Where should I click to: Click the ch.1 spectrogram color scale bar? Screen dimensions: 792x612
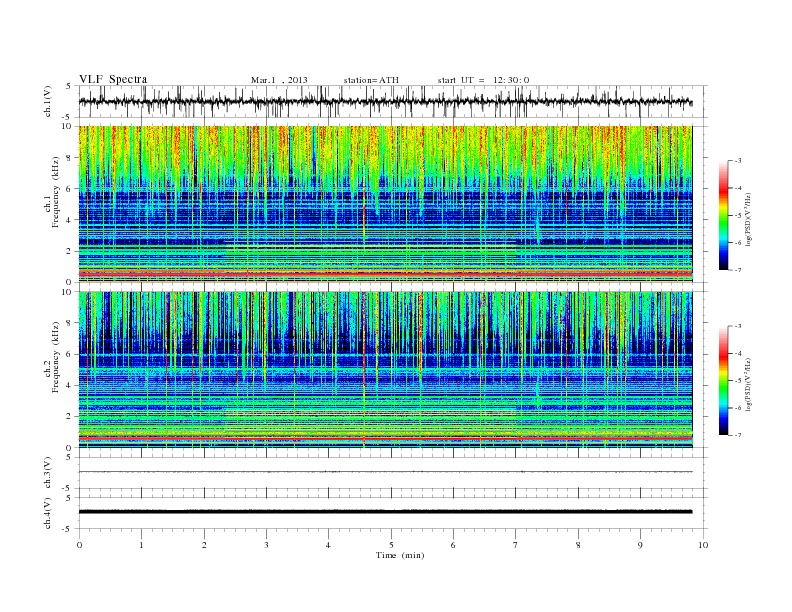click(x=723, y=215)
